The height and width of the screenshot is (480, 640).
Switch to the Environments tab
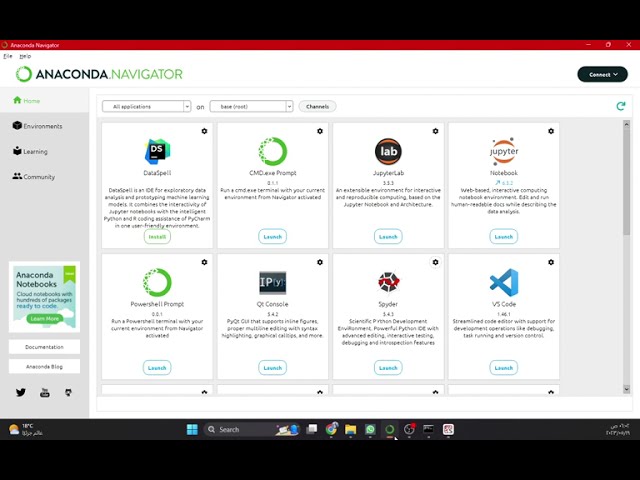coord(44,126)
